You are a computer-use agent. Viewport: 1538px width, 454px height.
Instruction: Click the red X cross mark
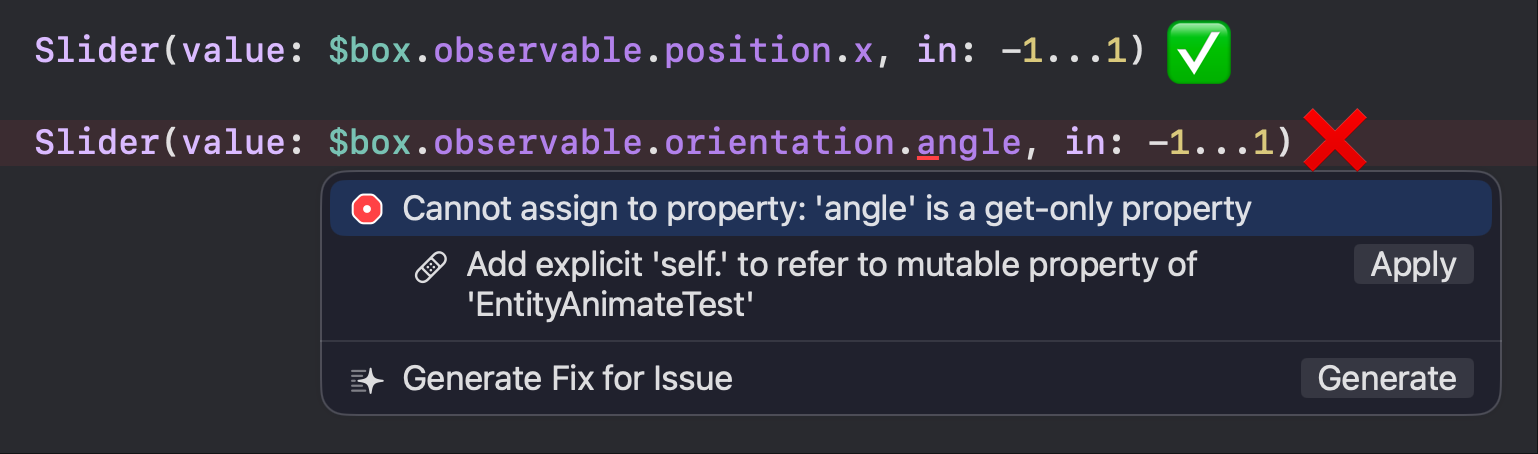pos(1335,140)
